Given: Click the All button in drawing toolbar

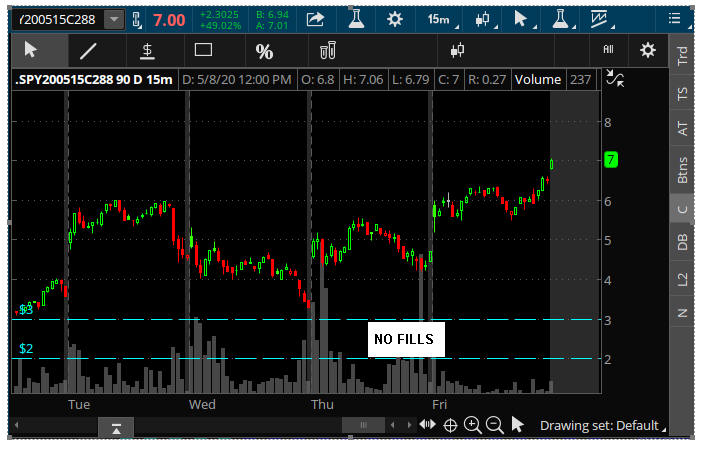Looking at the screenshot, I should tap(608, 49).
